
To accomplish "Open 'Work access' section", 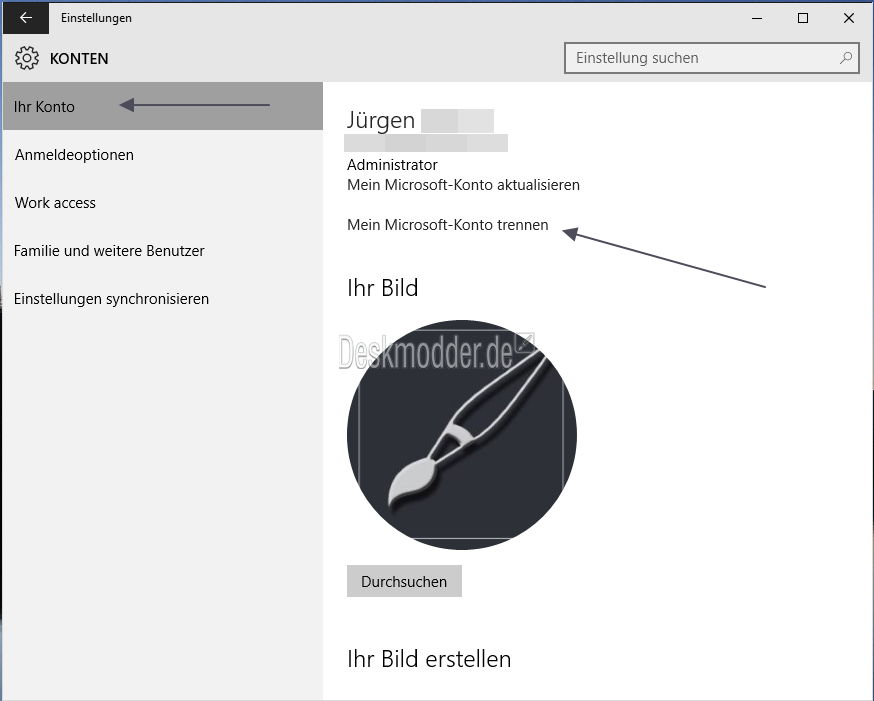I will point(163,203).
